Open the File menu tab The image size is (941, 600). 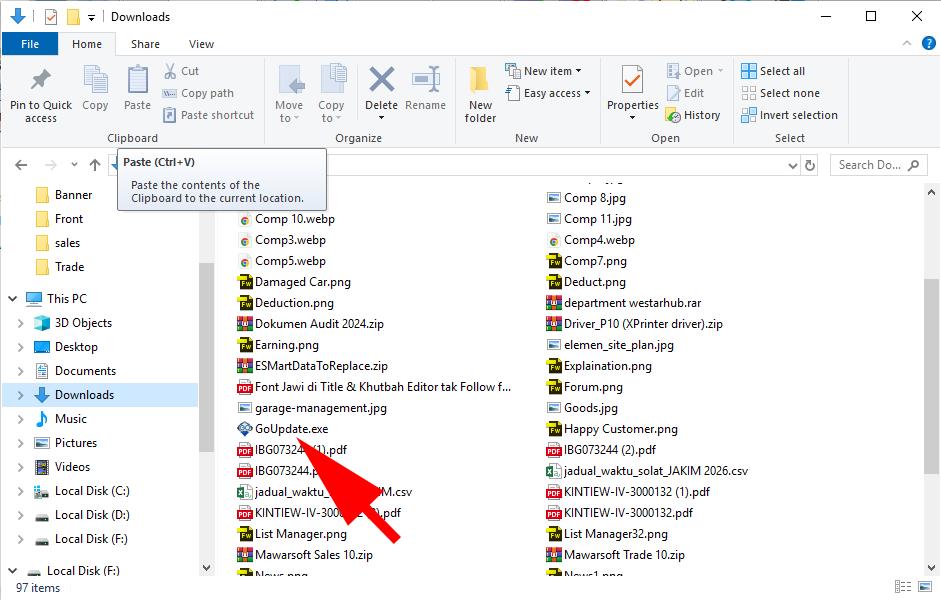[30, 44]
